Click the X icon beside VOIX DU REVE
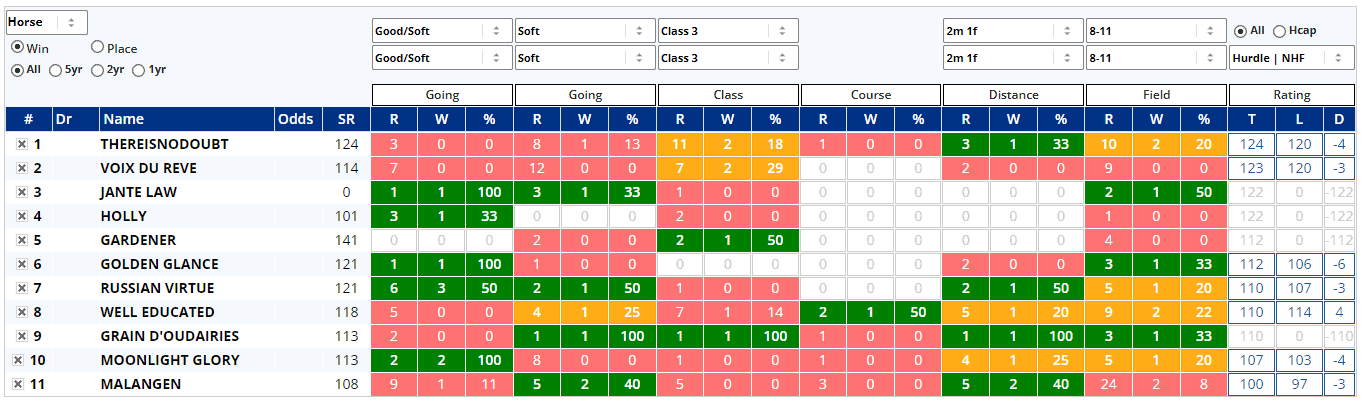The width and height of the screenshot is (1365, 402). (21, 168)
